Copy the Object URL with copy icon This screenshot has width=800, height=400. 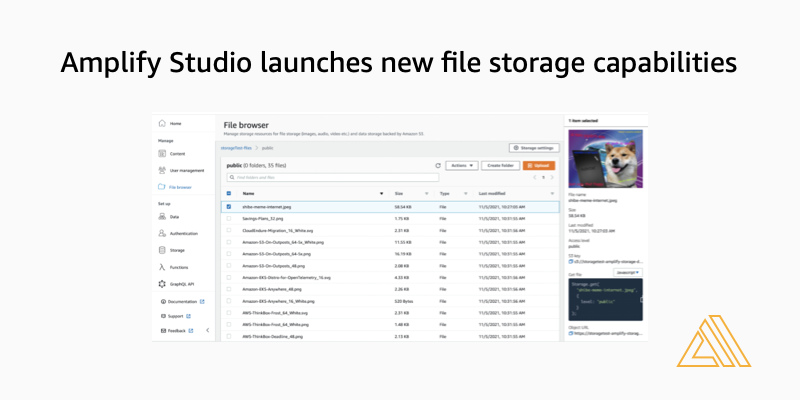pyautogui.click(x=571, y=333)
